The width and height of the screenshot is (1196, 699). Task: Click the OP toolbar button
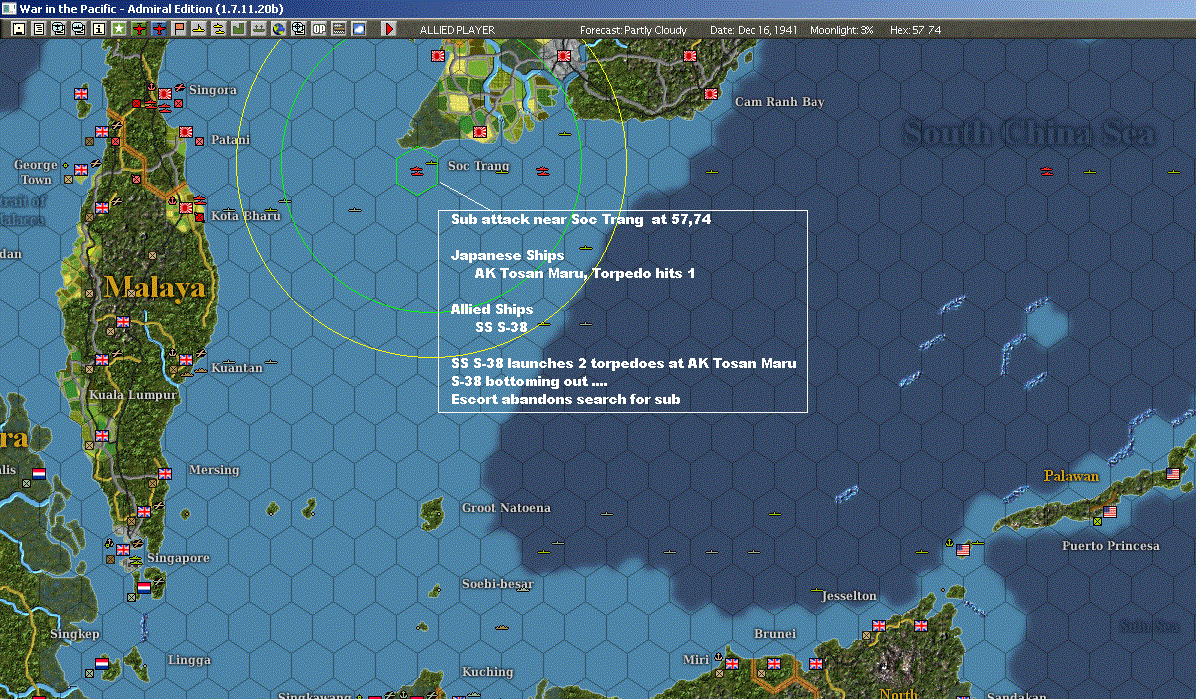click(x=319, y=29)
